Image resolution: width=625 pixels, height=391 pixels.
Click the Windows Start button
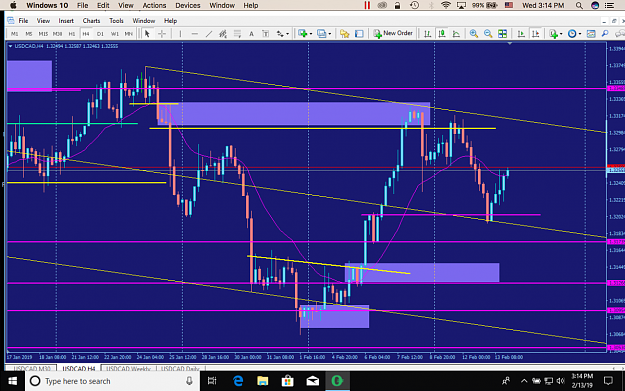13,381
